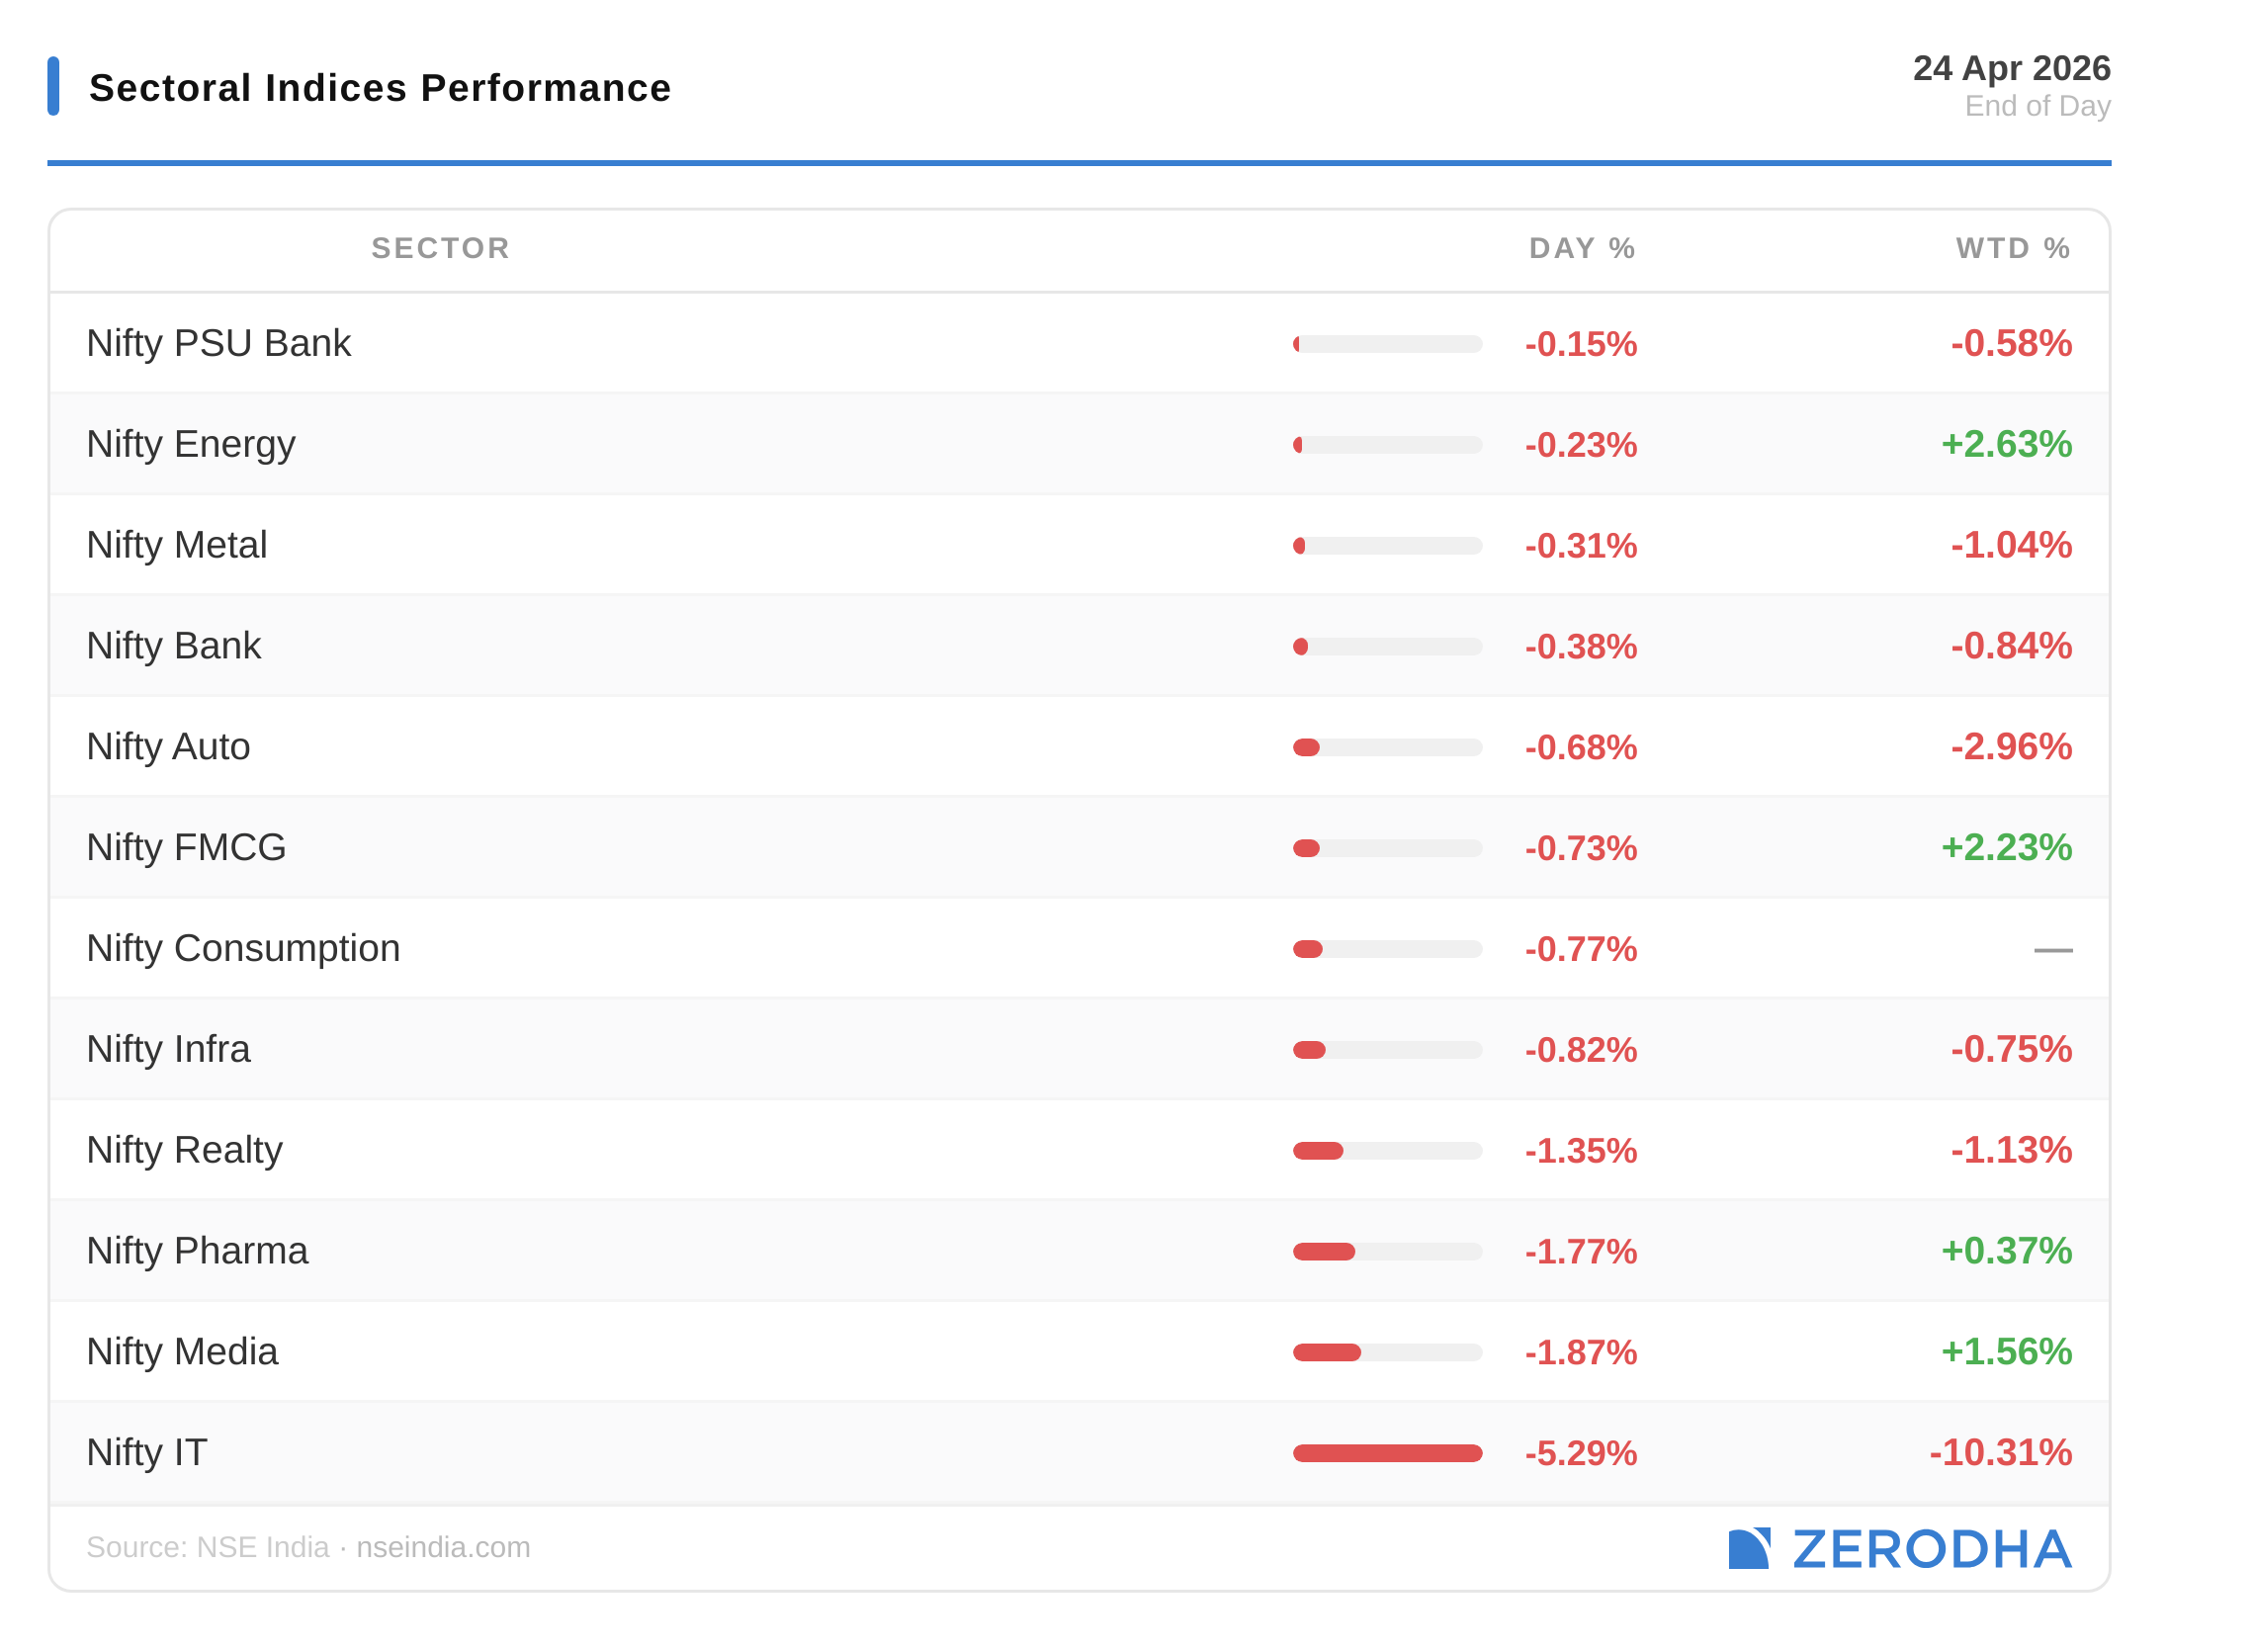Click Nifty IT -10.31% WTD value
This screenshot has height=1652, width=2254.
(x=2000, y=1452)
